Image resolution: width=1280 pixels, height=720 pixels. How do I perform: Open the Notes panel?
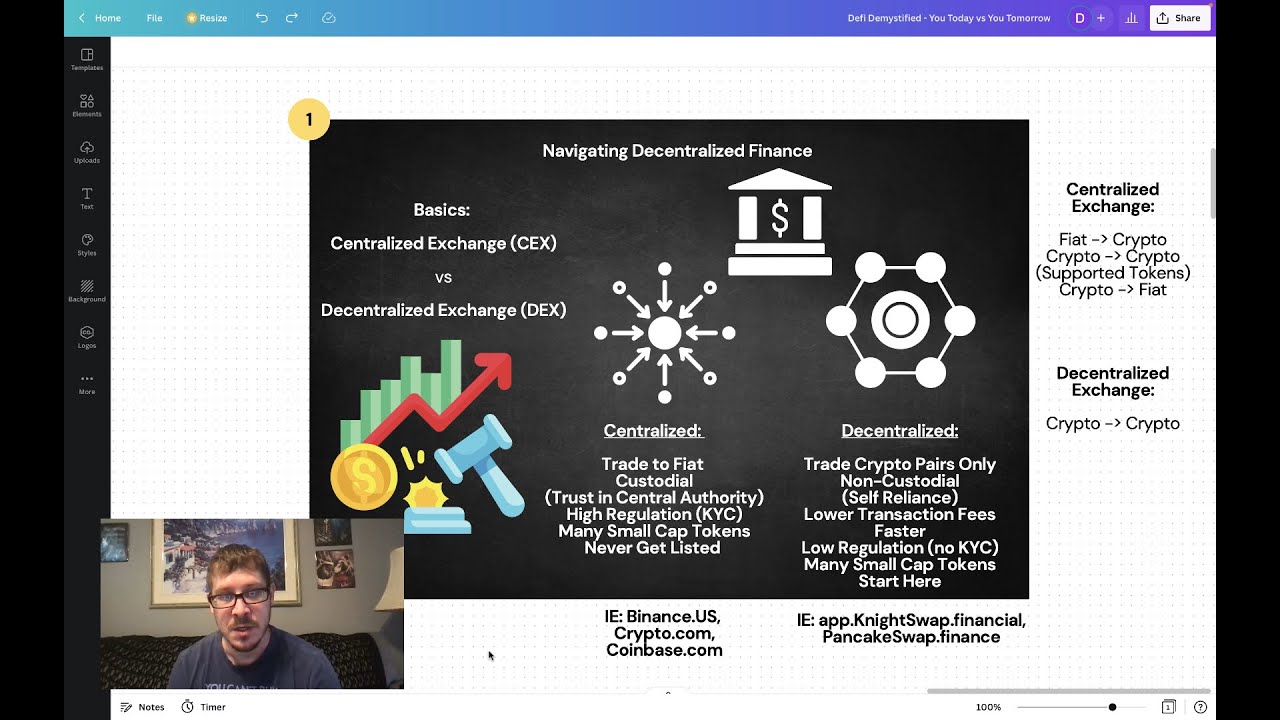click(142, 707)
